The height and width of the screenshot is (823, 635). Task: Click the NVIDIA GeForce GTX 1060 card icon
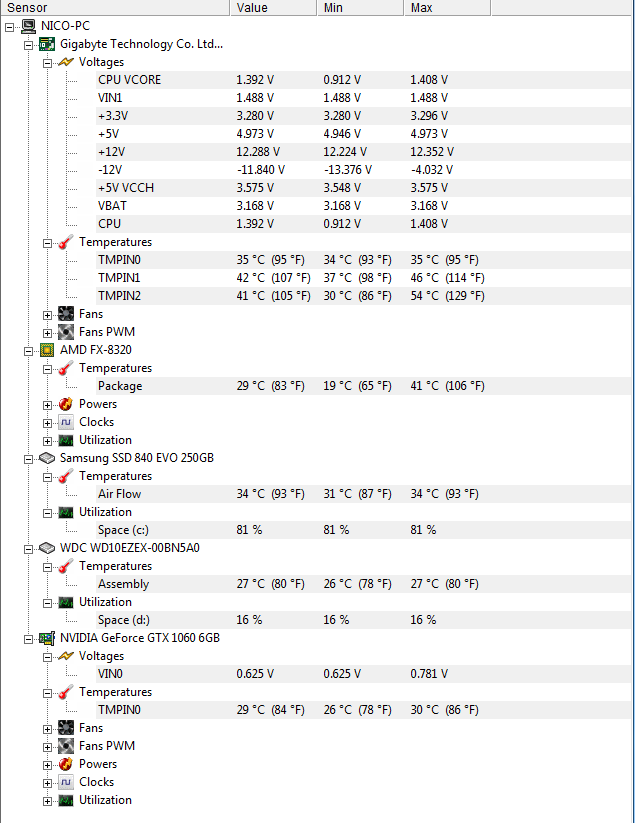tap(47, 638)
